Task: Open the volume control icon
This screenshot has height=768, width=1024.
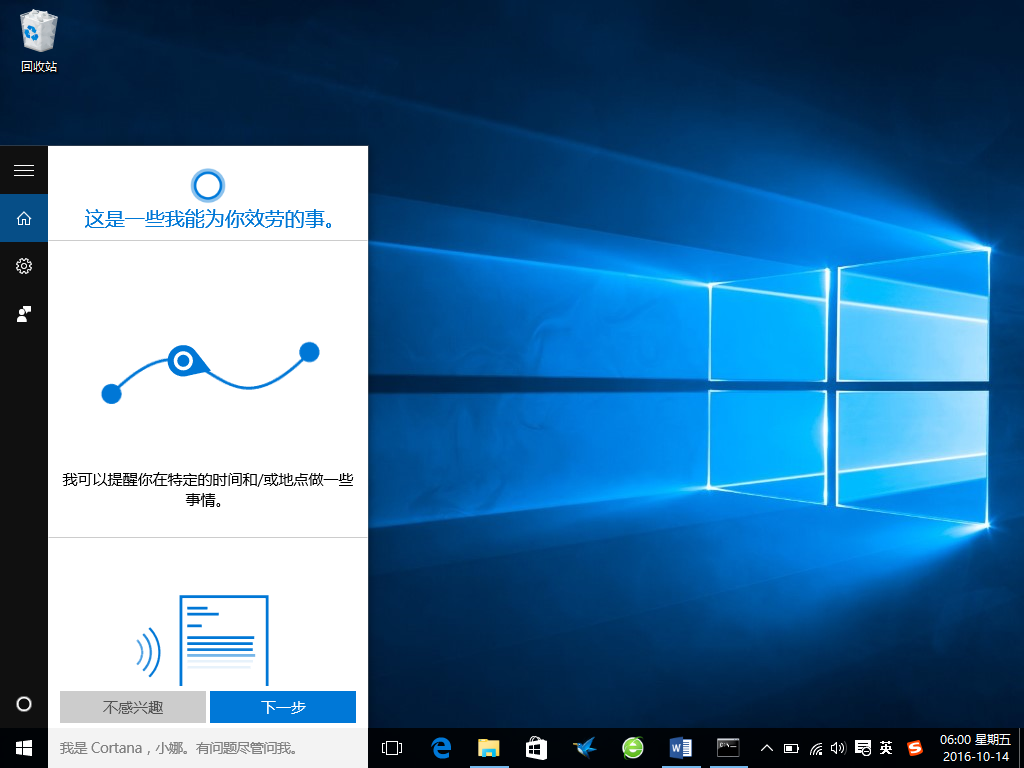Action: point(838,748)
